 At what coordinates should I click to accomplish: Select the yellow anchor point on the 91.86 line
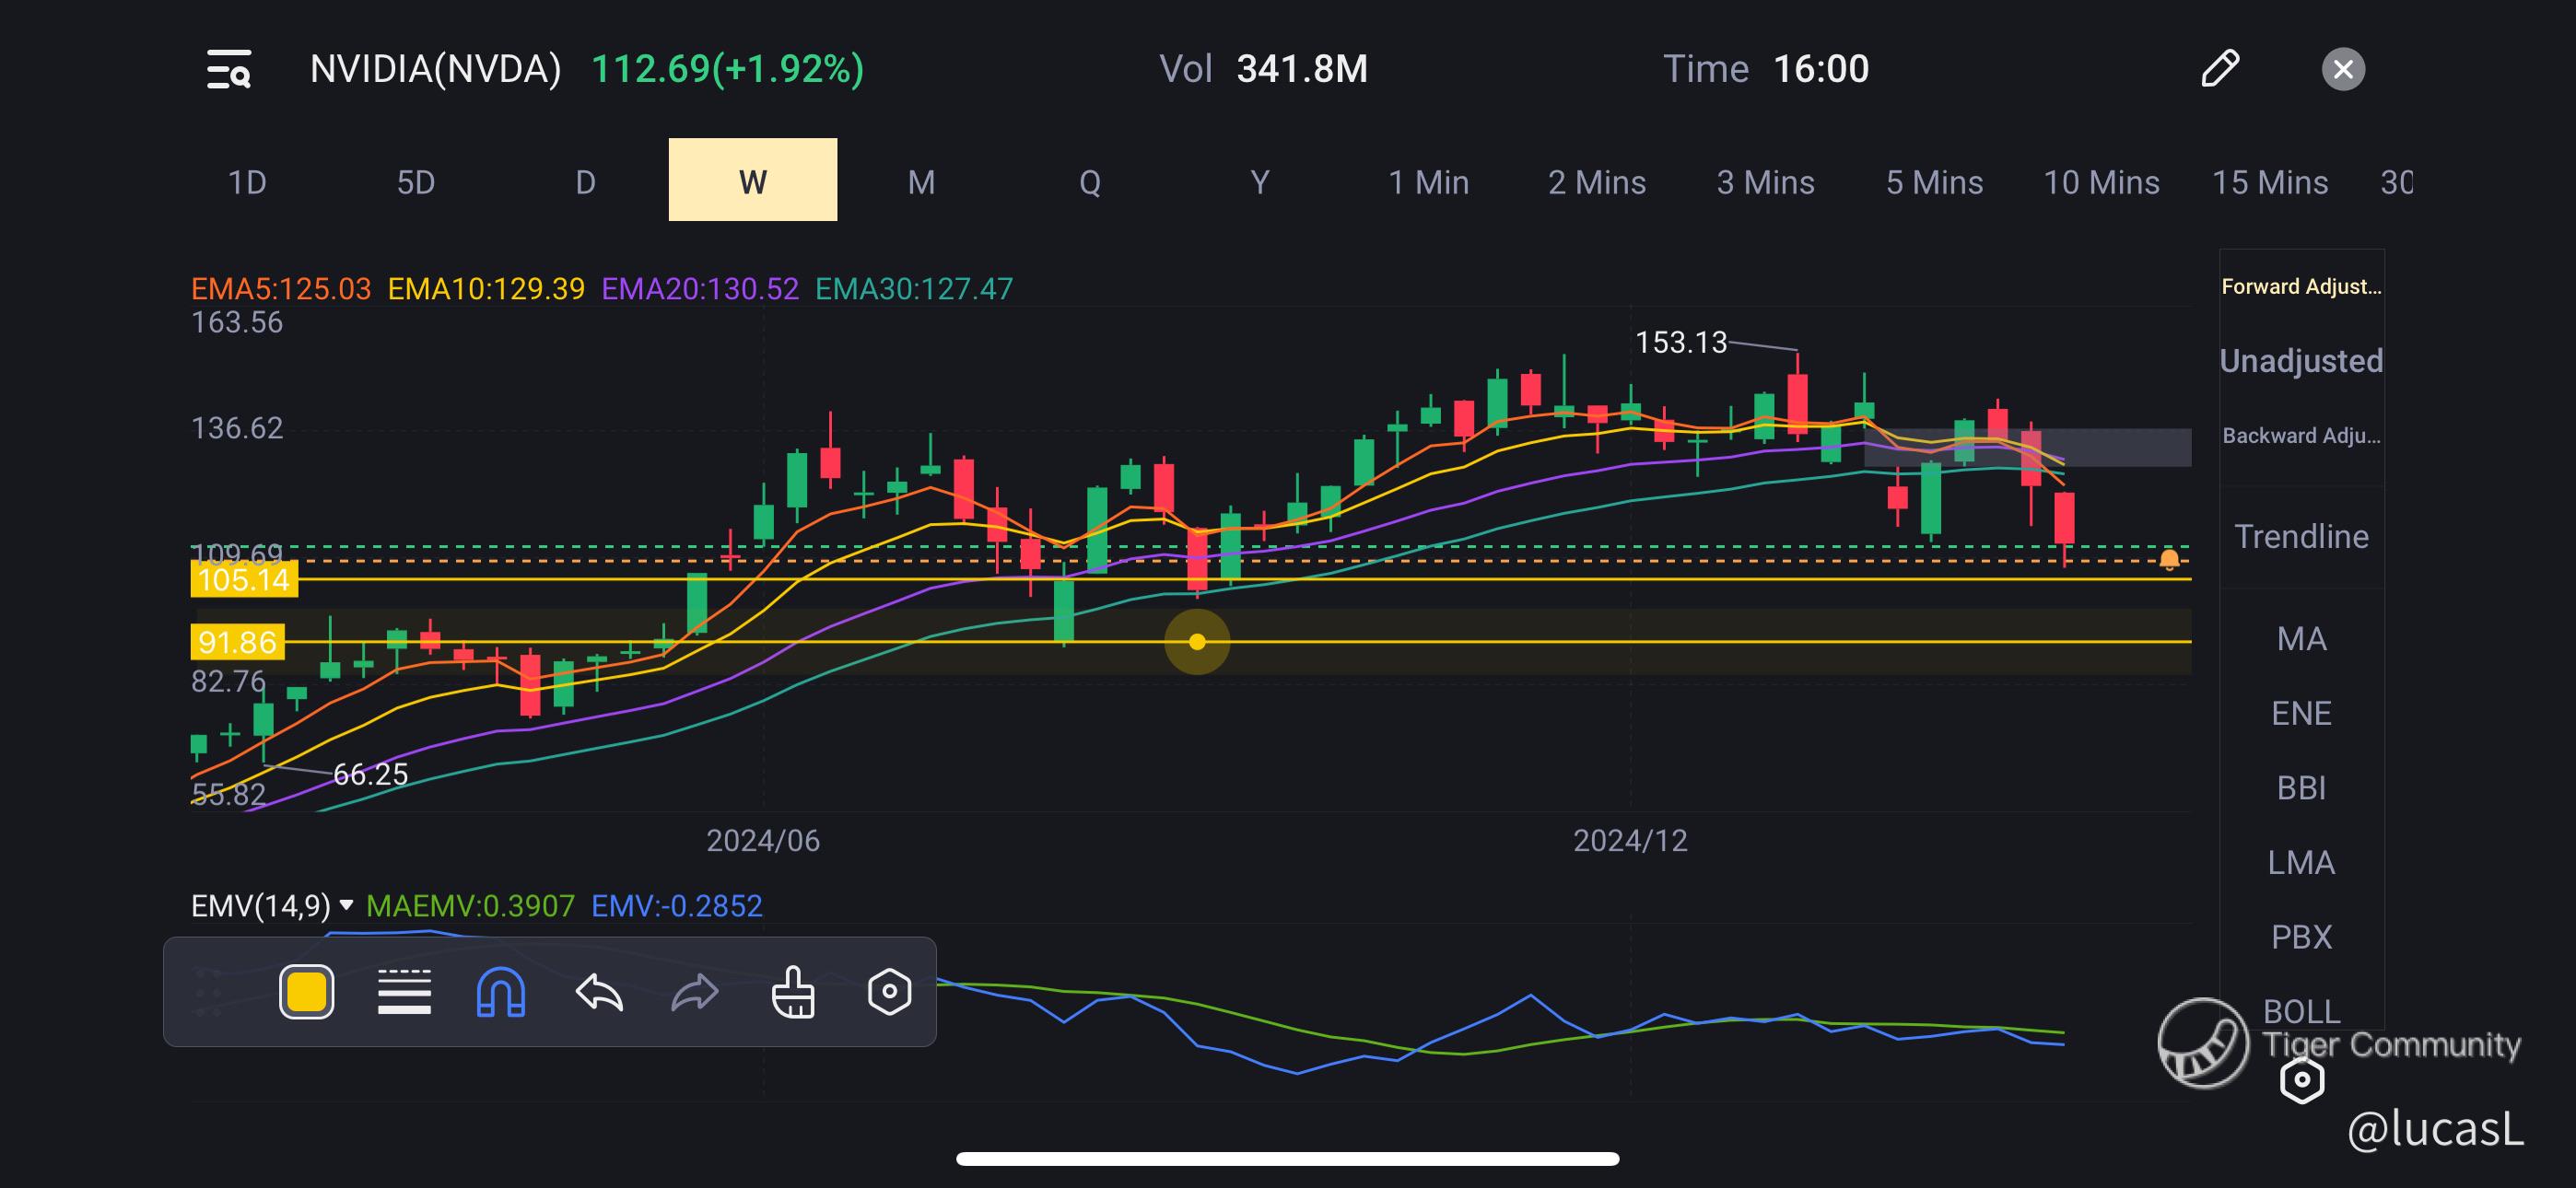click(x=1197, y=642)
